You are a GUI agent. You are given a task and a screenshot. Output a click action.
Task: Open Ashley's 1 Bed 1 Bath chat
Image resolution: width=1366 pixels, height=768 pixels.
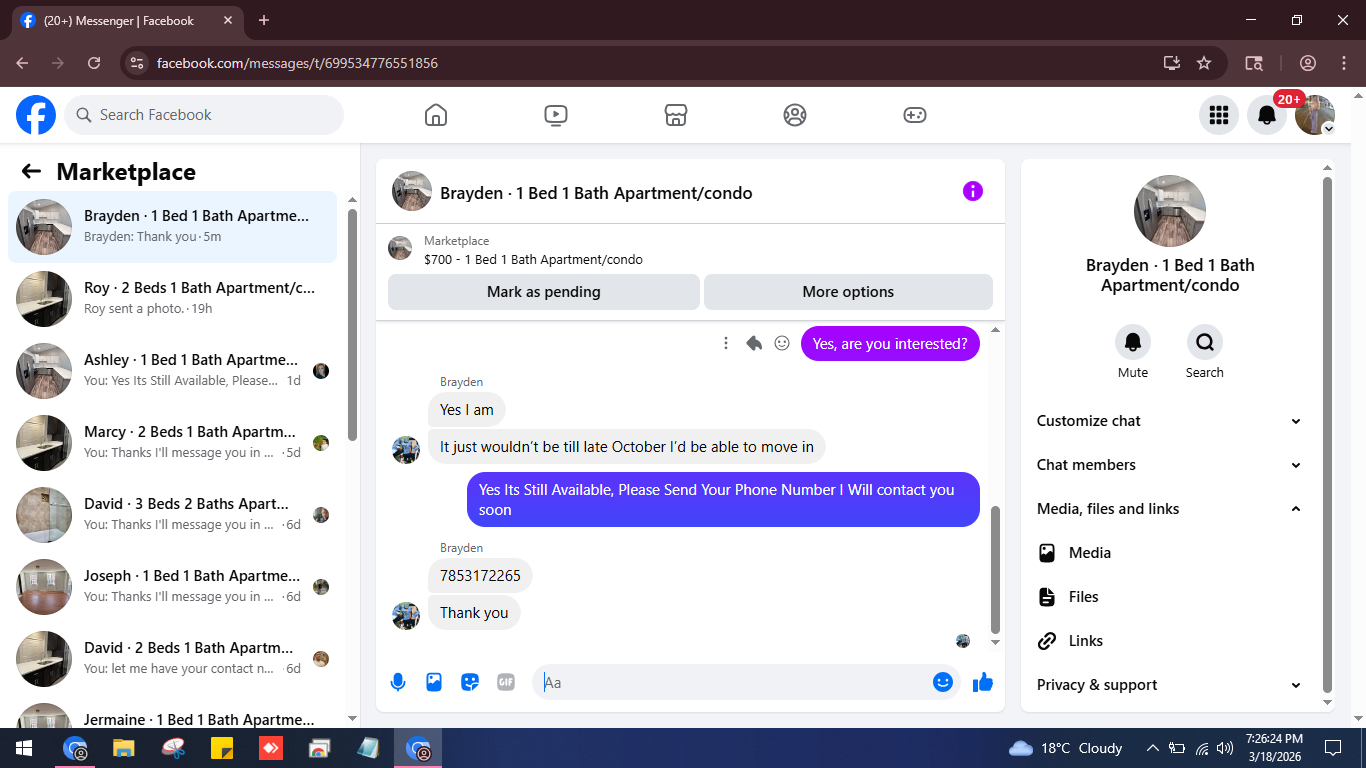(x=173, y=371)
